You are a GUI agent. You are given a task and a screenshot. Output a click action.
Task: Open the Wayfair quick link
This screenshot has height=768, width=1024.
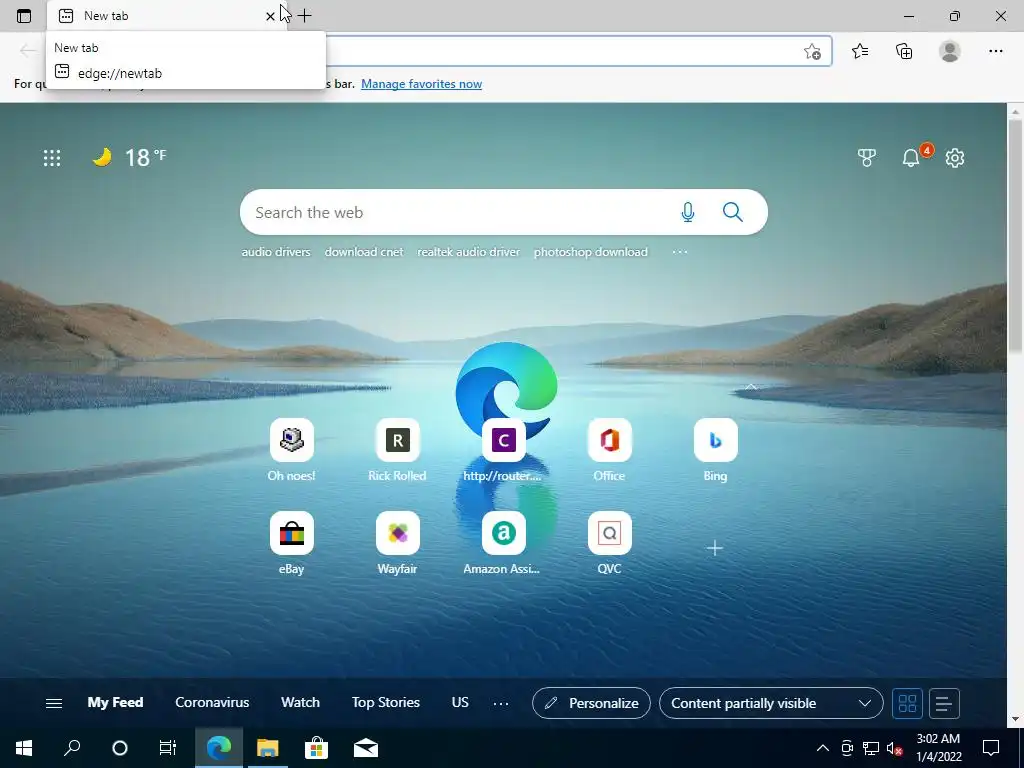[x=397, y=543]
